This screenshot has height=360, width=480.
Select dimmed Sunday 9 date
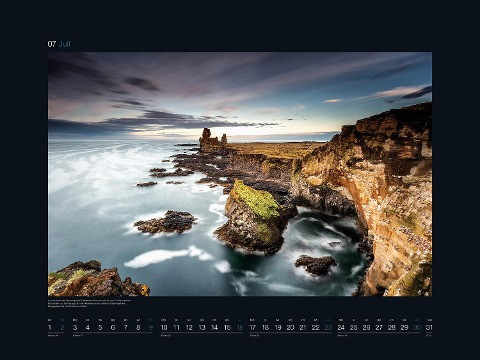pos(151,327)
